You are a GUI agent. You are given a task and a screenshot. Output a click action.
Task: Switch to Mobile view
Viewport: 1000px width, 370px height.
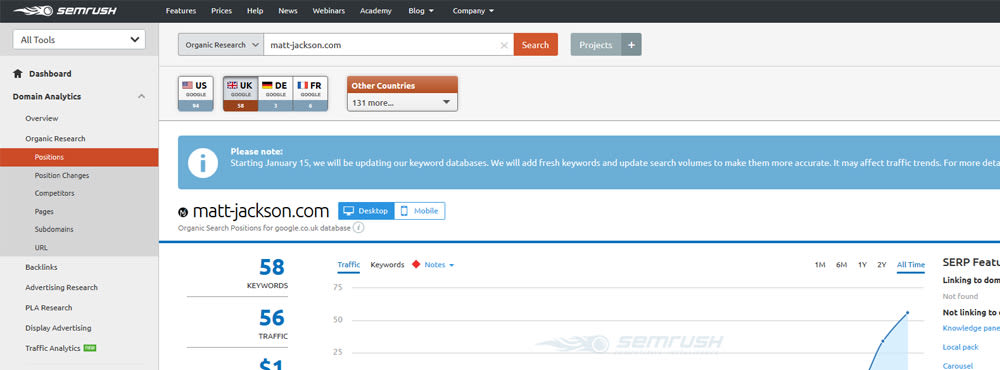[420, 211]
